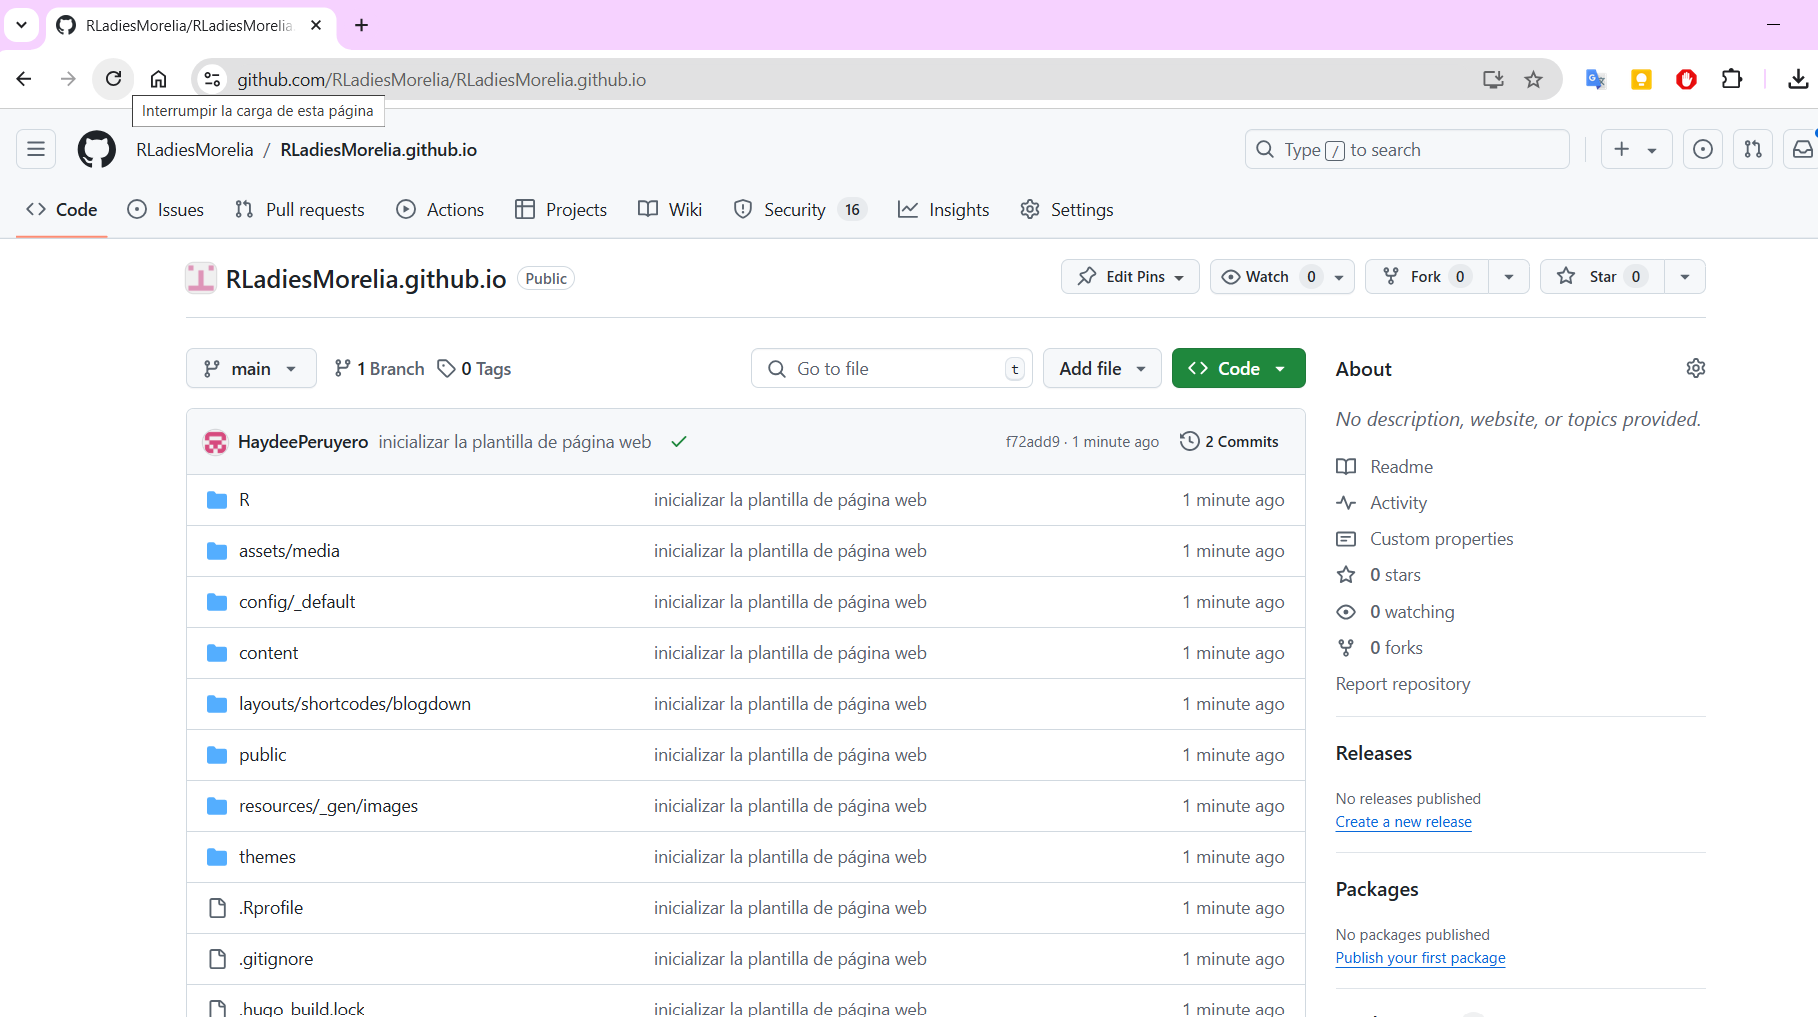The width and height of the screenshot is (1818, 1017).
Task: Open the GitHub homepage logo
Action: pos(97,150)
